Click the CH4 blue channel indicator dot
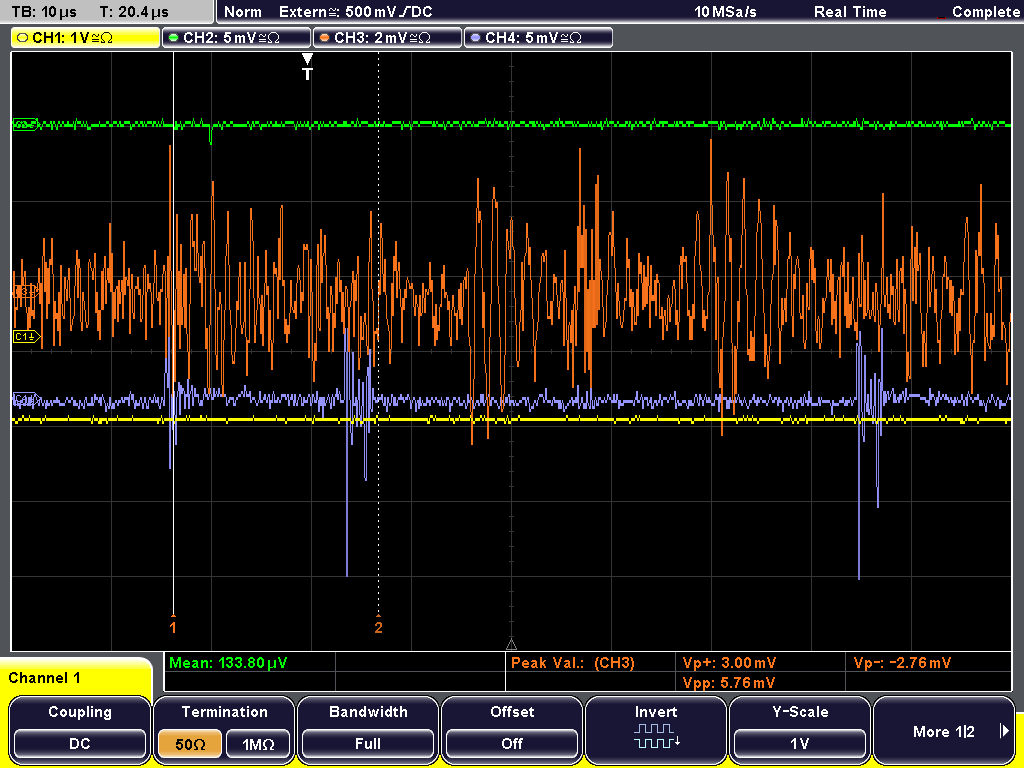 coord(475,38)
